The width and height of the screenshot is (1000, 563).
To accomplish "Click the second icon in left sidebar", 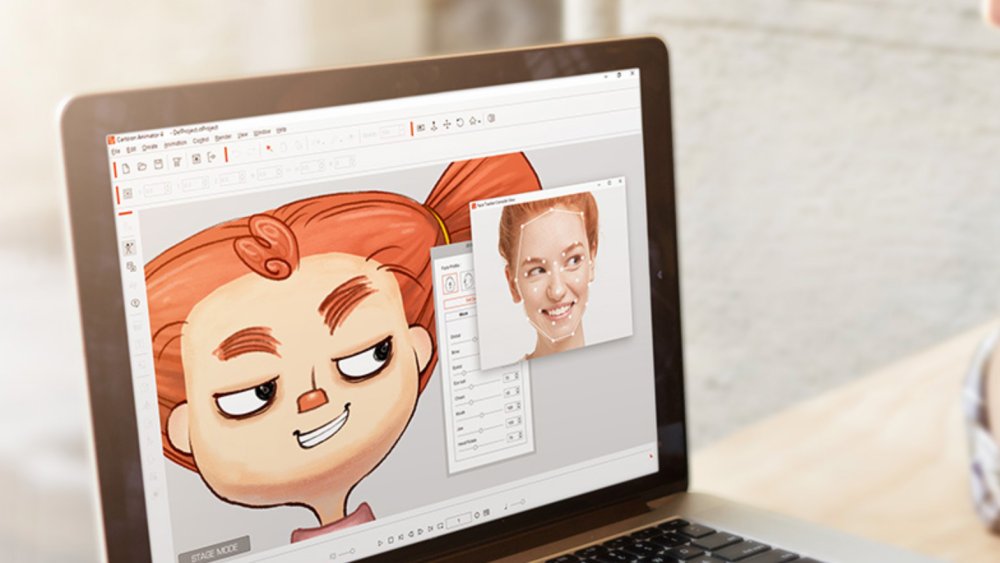I will click(131, 267).
